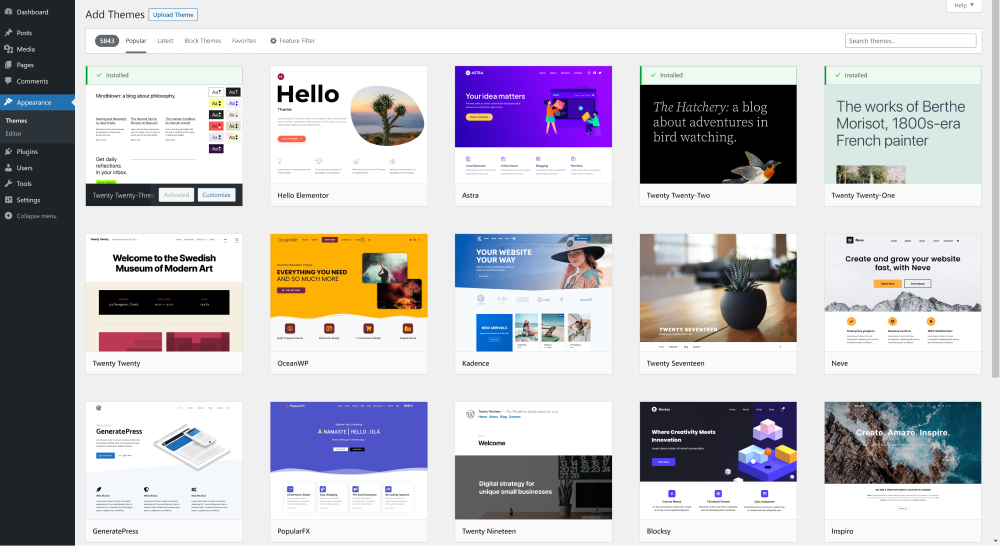The image size is (1000, 546).
Task: Click the Tools wrench icon
Action: (8, 183)
